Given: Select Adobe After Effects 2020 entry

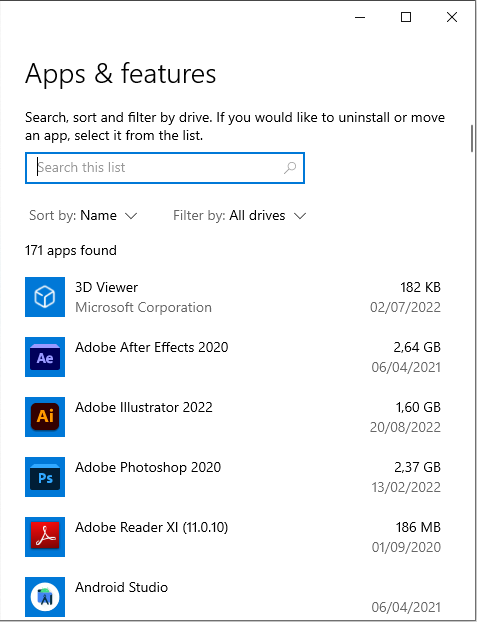Looking at the screenshot, I should 233,357.
